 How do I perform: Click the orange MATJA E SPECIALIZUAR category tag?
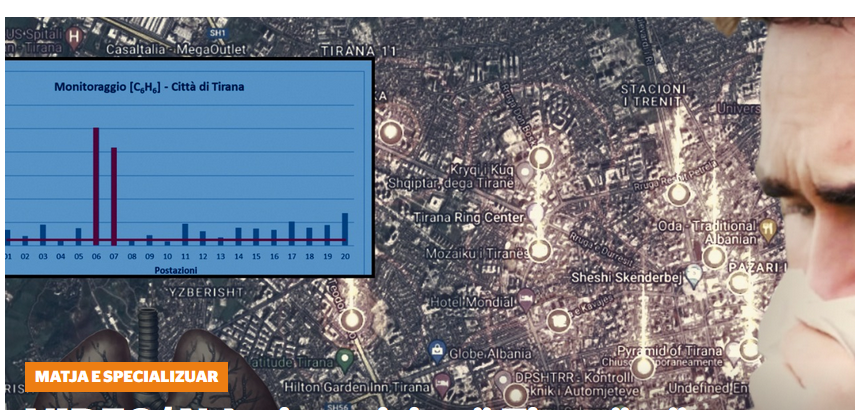(x=126, y=376)
